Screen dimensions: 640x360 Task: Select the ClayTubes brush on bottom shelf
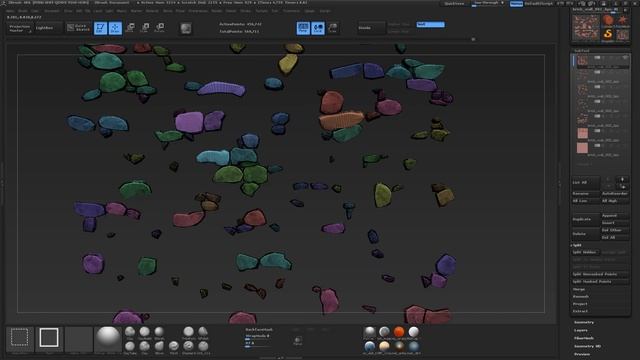(x=130, y=347)
